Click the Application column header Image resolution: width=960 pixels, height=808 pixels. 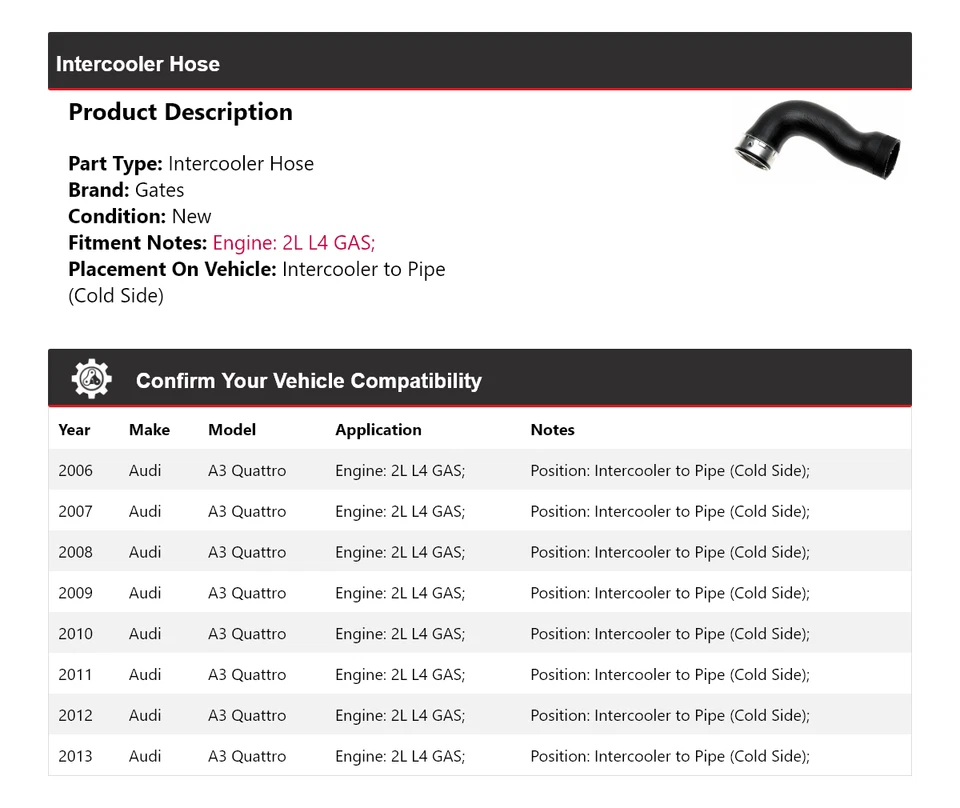[x=378, y=430]
